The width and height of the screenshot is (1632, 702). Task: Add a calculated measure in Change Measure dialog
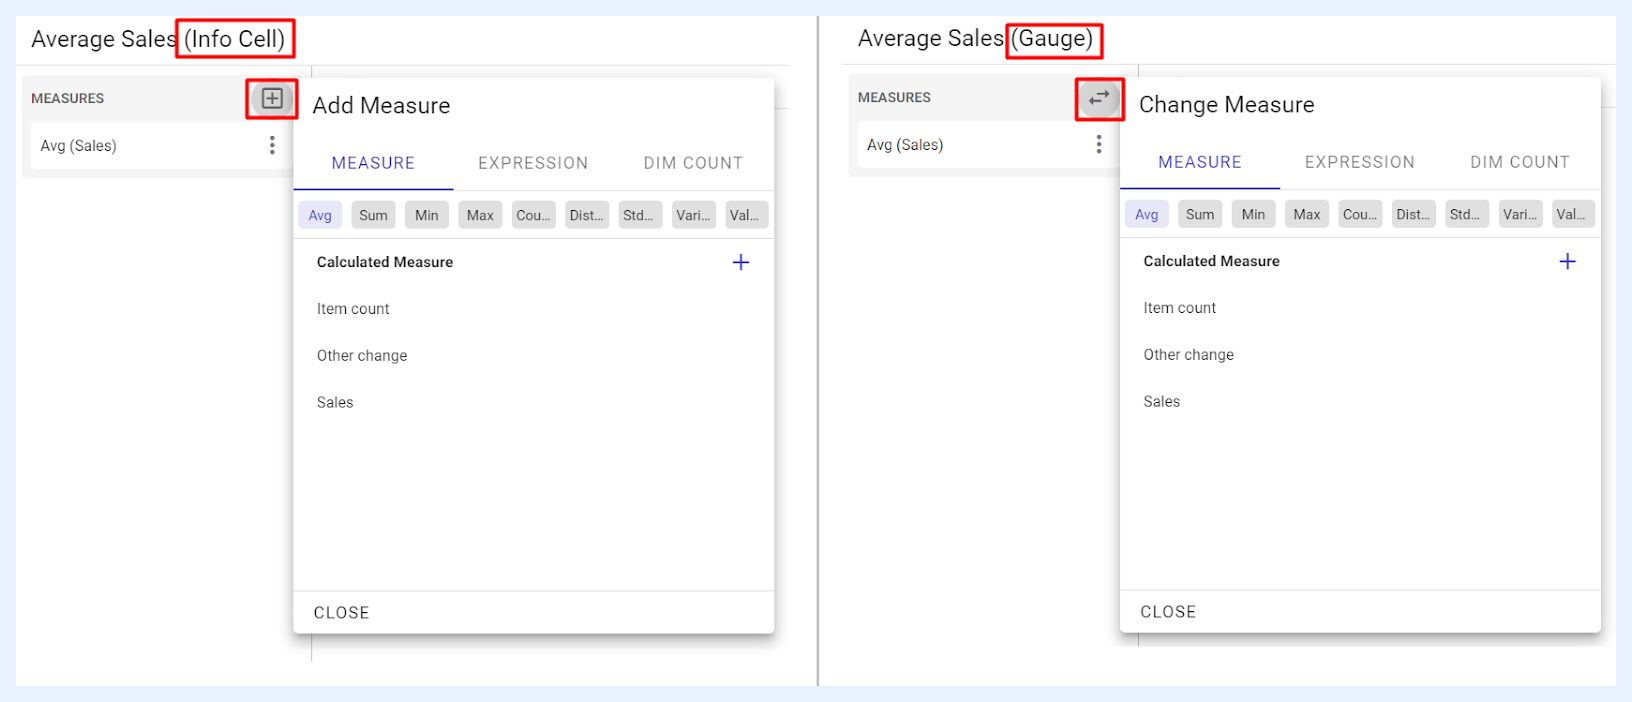pos(1567,261)
